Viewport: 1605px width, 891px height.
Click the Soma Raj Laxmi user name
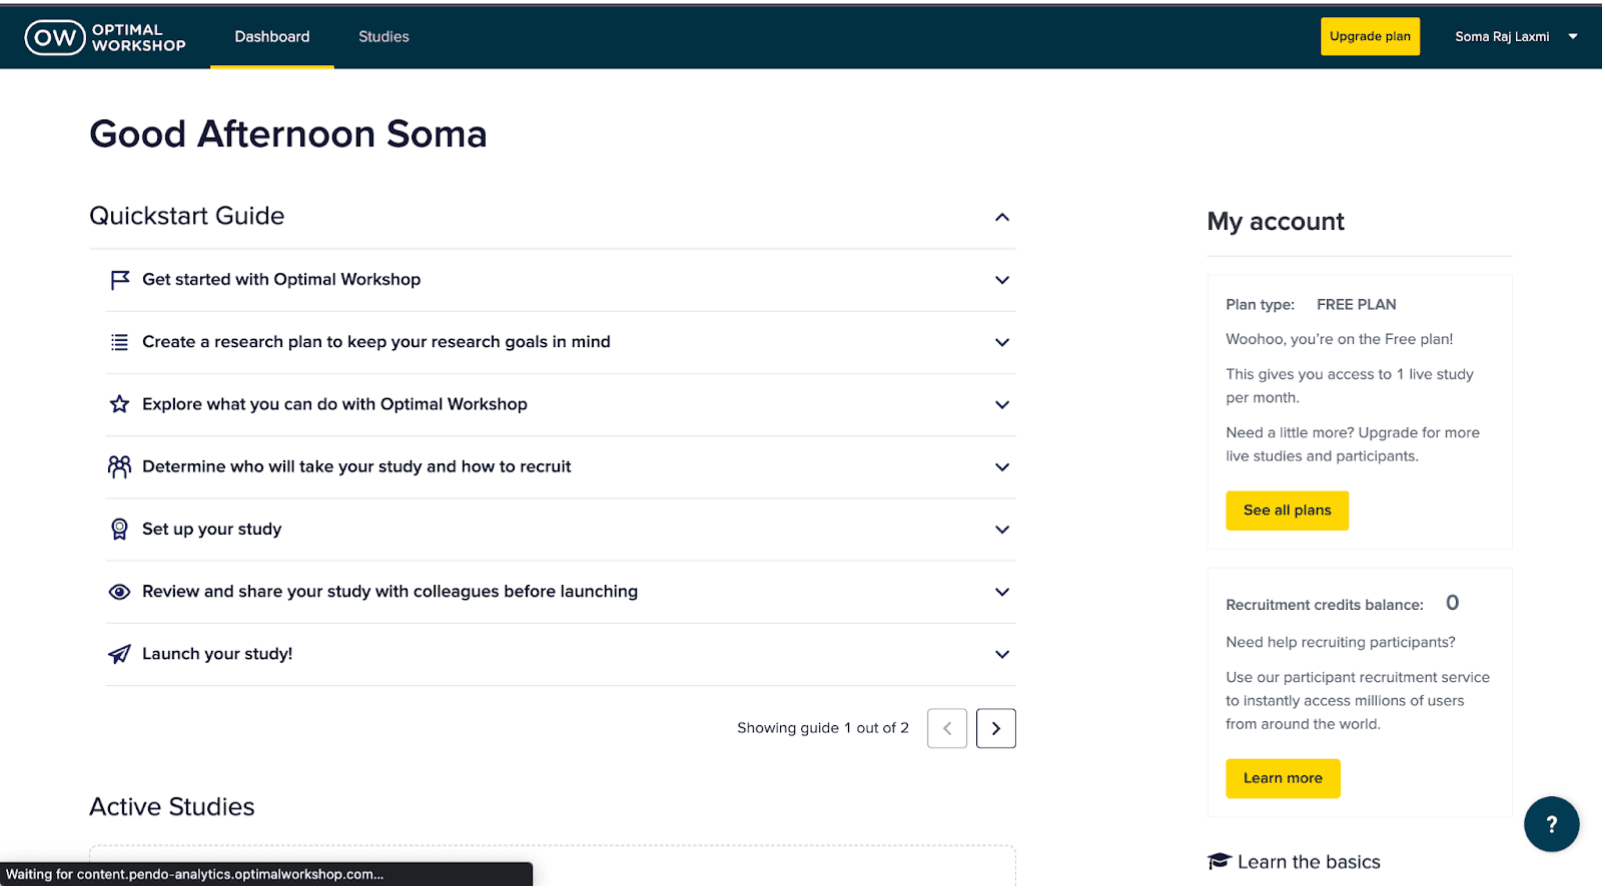[1503, 37]
